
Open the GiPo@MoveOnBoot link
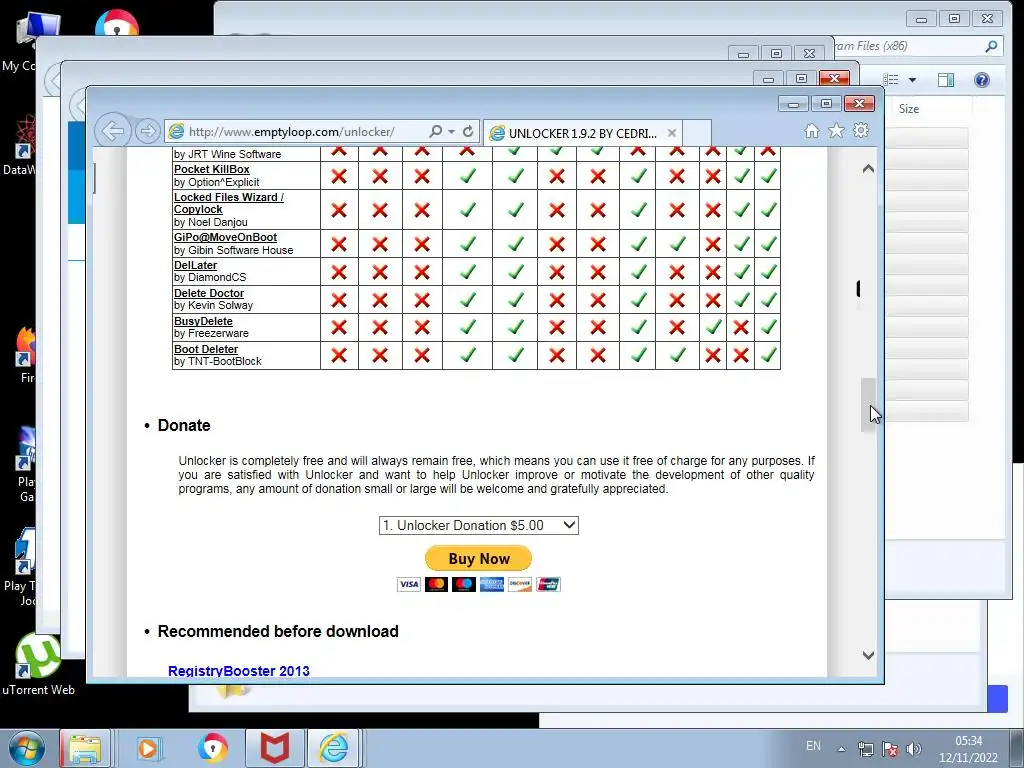225,237
